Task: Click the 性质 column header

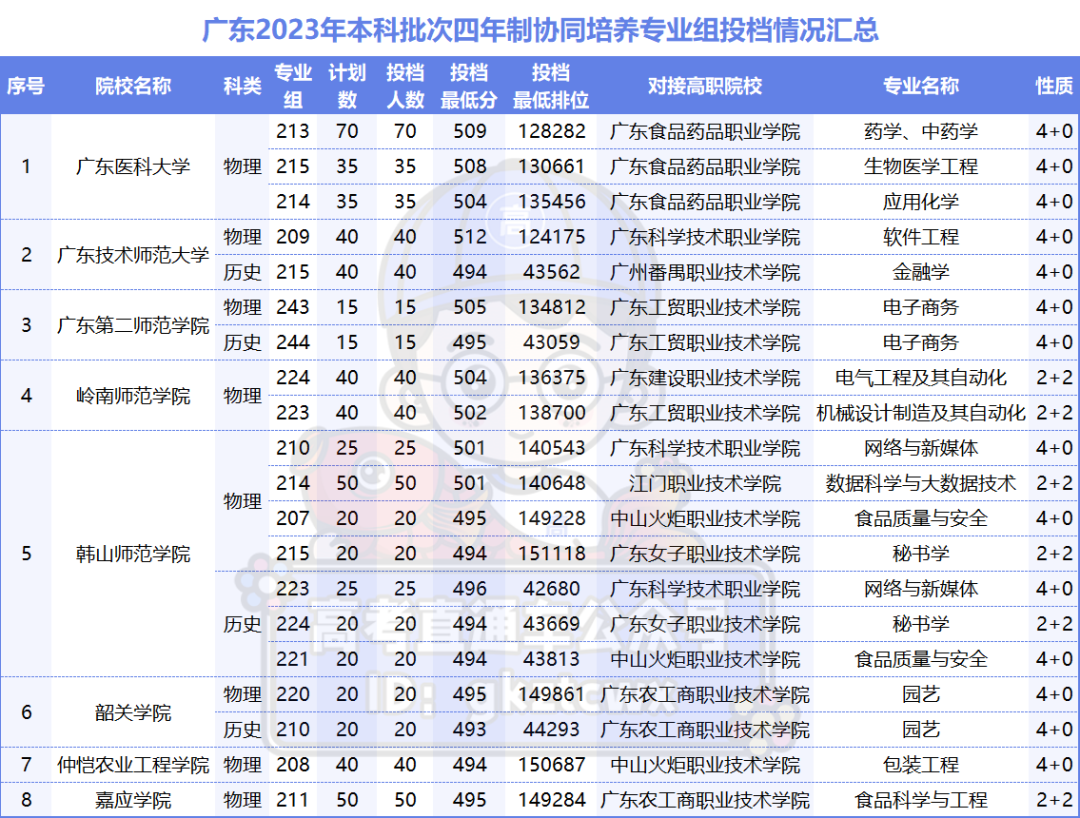Action: click(1054, 86)
